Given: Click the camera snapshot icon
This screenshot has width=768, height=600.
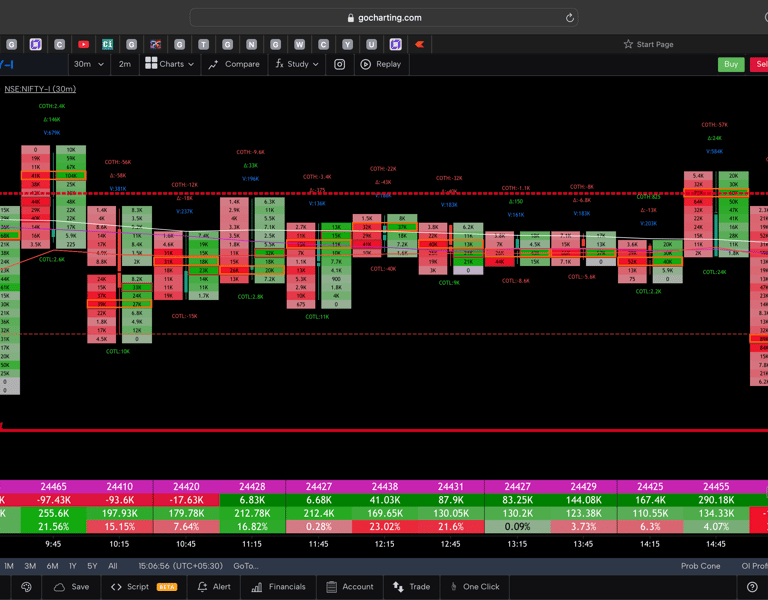Looking at the screenshot, I should tap(339, 64).
